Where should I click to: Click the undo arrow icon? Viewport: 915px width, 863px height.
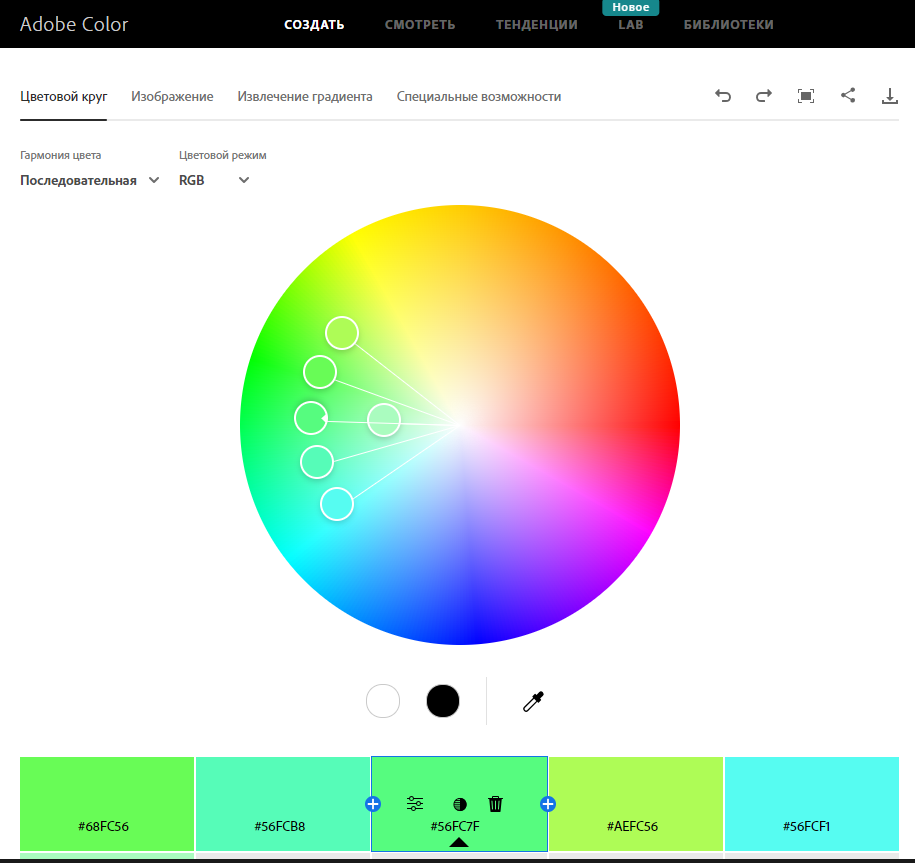pos(723,96)
